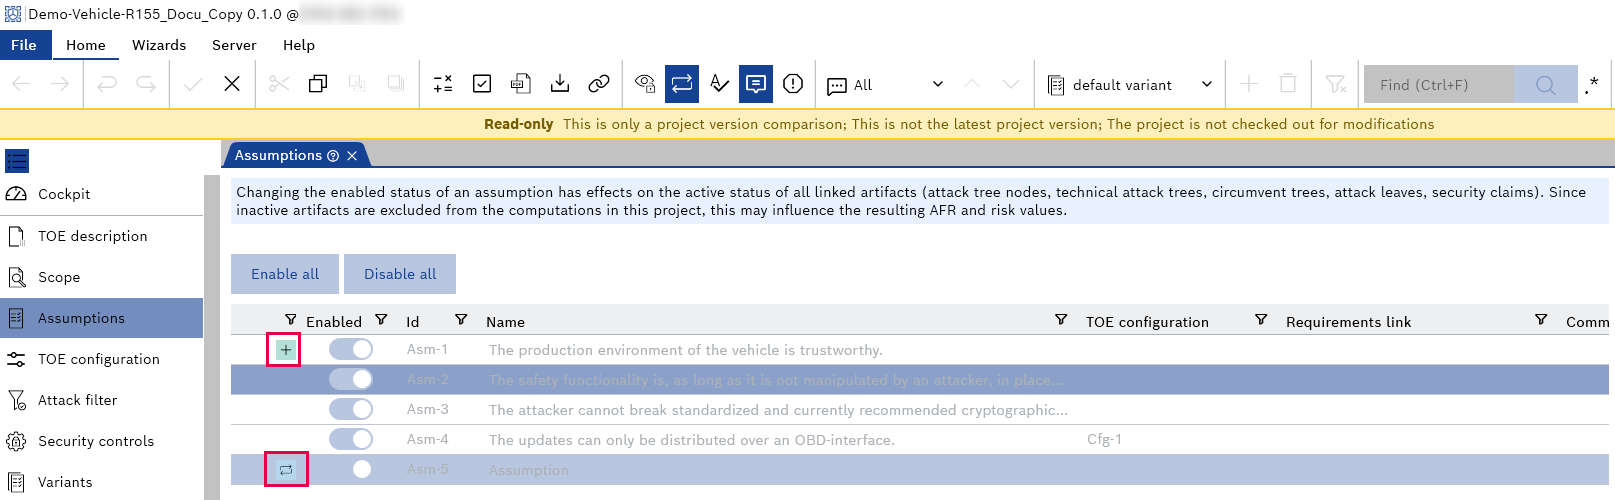Click the 'Disable all' button

point(400,274)
